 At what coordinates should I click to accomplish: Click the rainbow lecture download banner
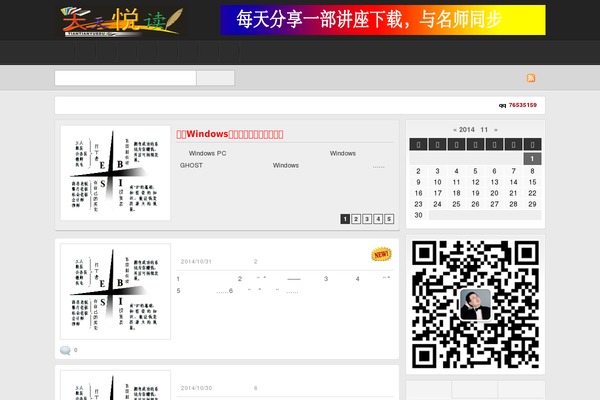tap(383, 20)
